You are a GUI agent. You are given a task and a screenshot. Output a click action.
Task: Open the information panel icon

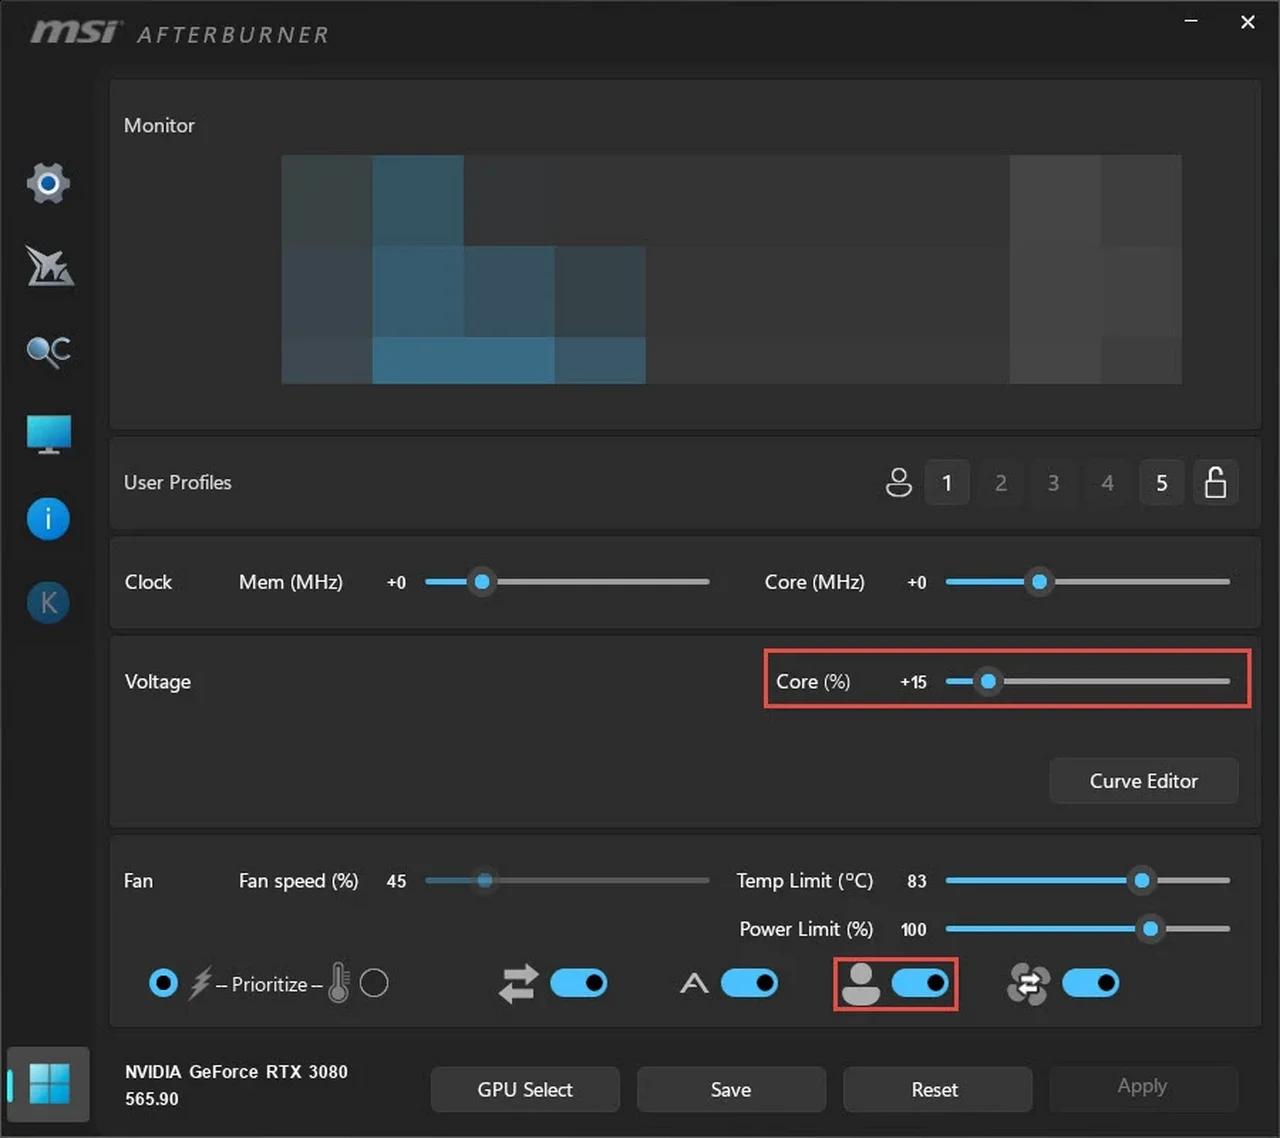point(48,518)
